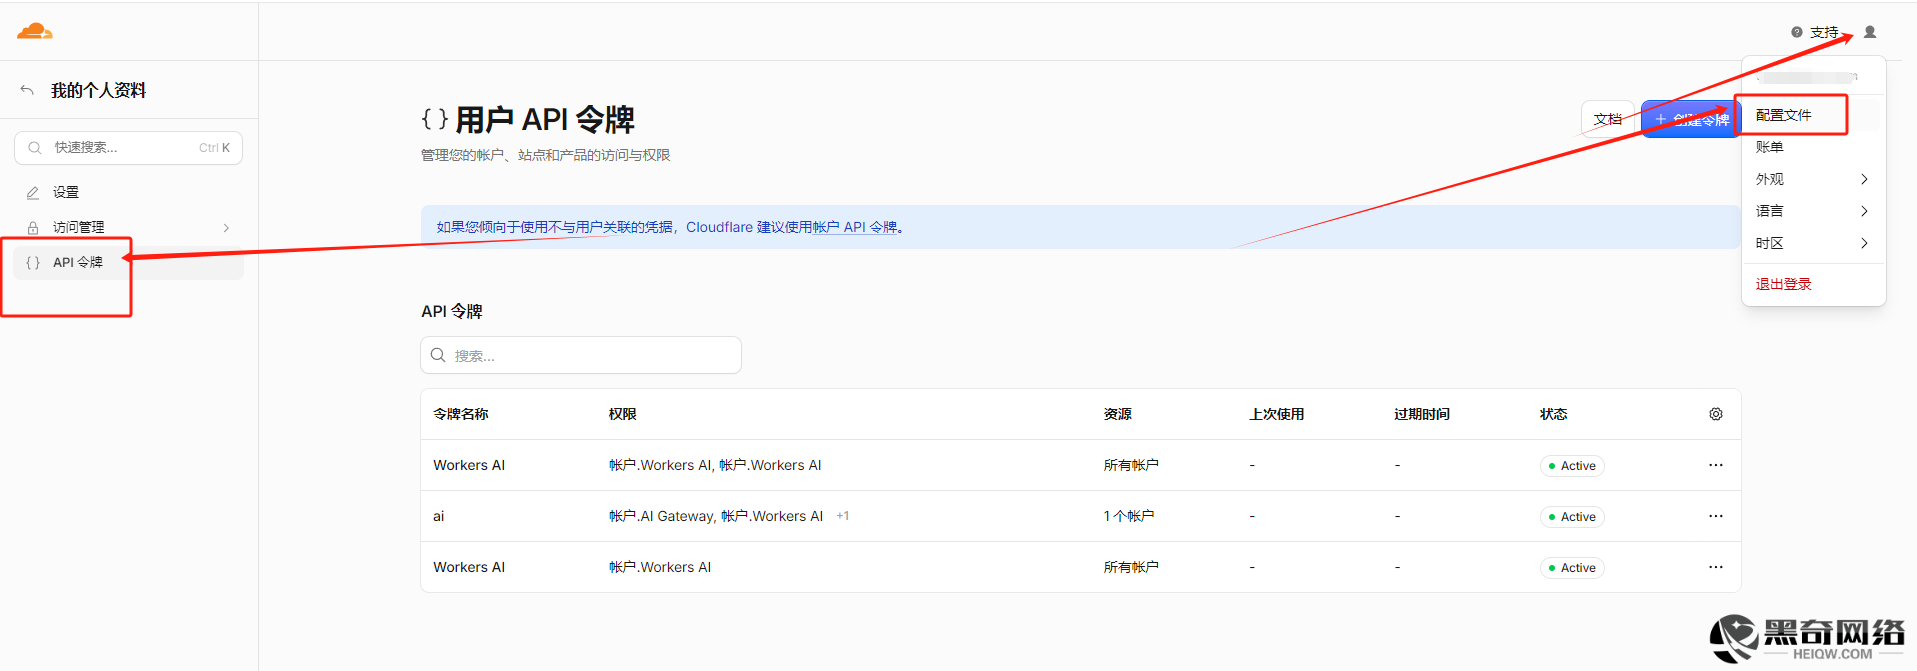The width and height of the screenshot is (1917, 671).
Task: Click the 资源 column header
Action: tap(1118, 414)
